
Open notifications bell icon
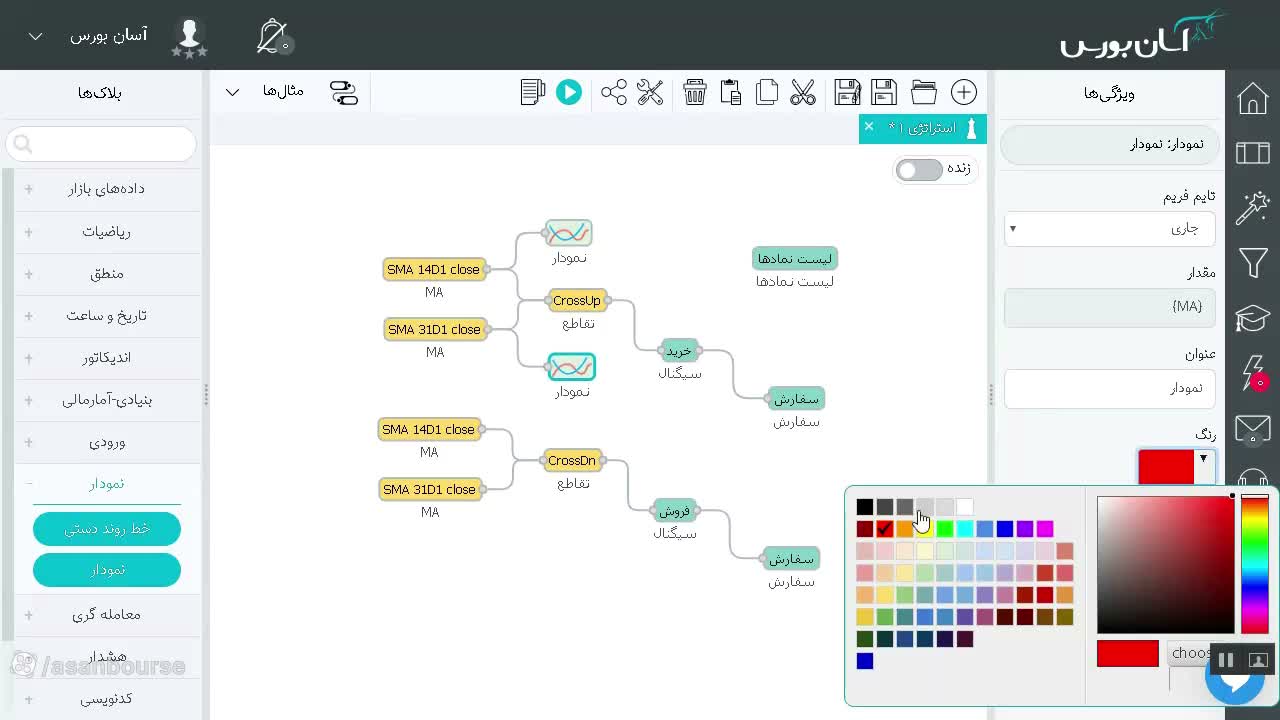272,37
